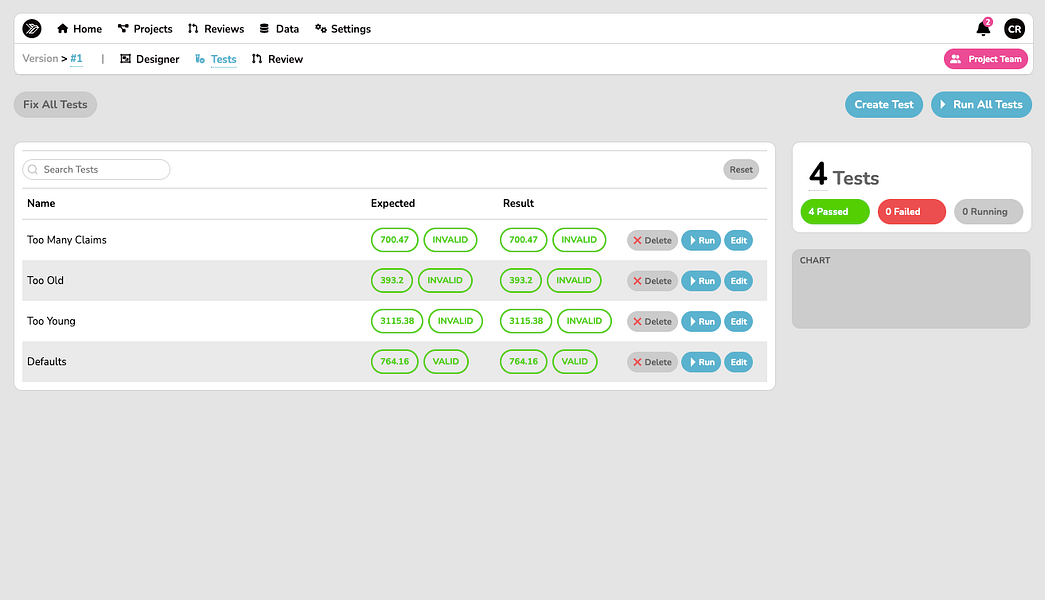The height and width of the screenshot is (600, 1045).
Task: Open the Settings menu item
Action: (x=343, y=29)
